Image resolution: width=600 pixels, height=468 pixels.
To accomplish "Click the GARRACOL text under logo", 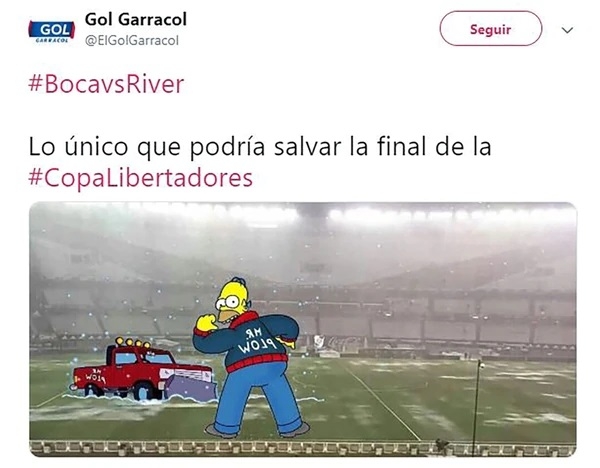I will coord(52,39).
